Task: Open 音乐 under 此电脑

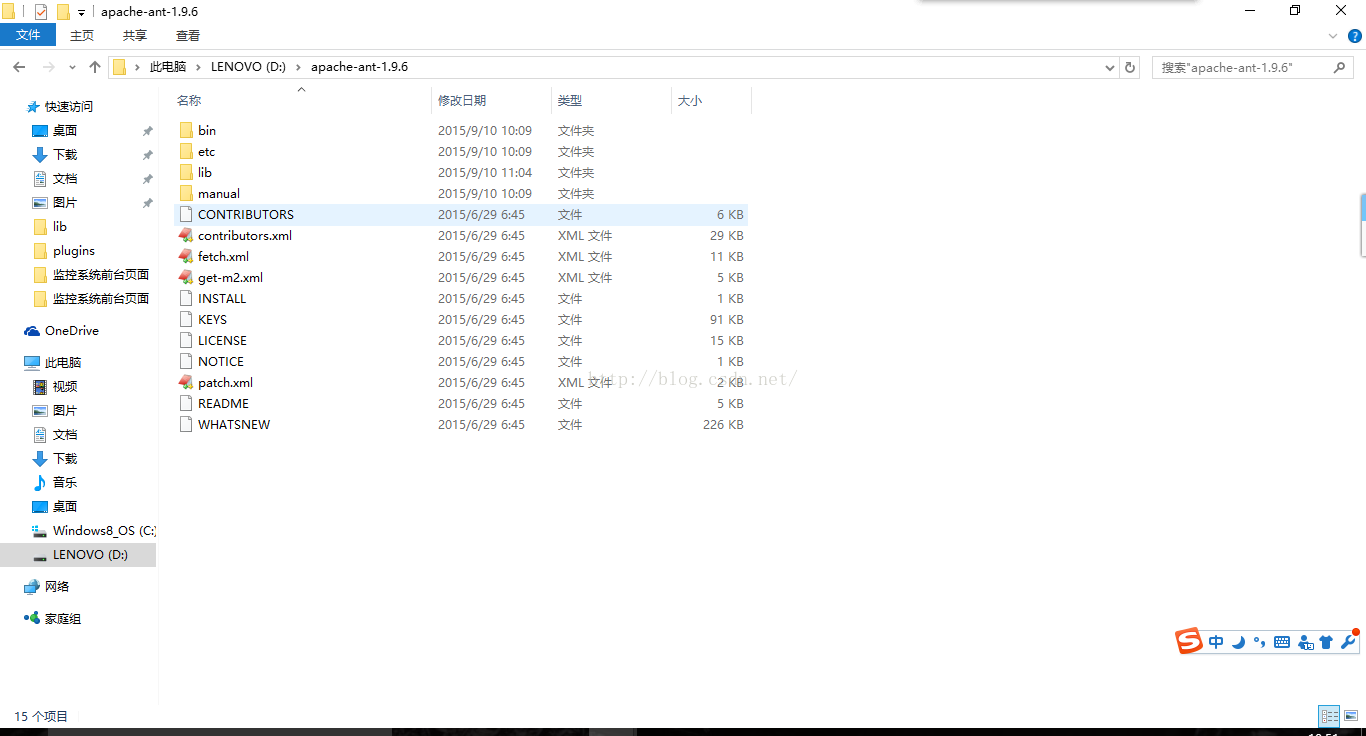Action: [65, 483]
